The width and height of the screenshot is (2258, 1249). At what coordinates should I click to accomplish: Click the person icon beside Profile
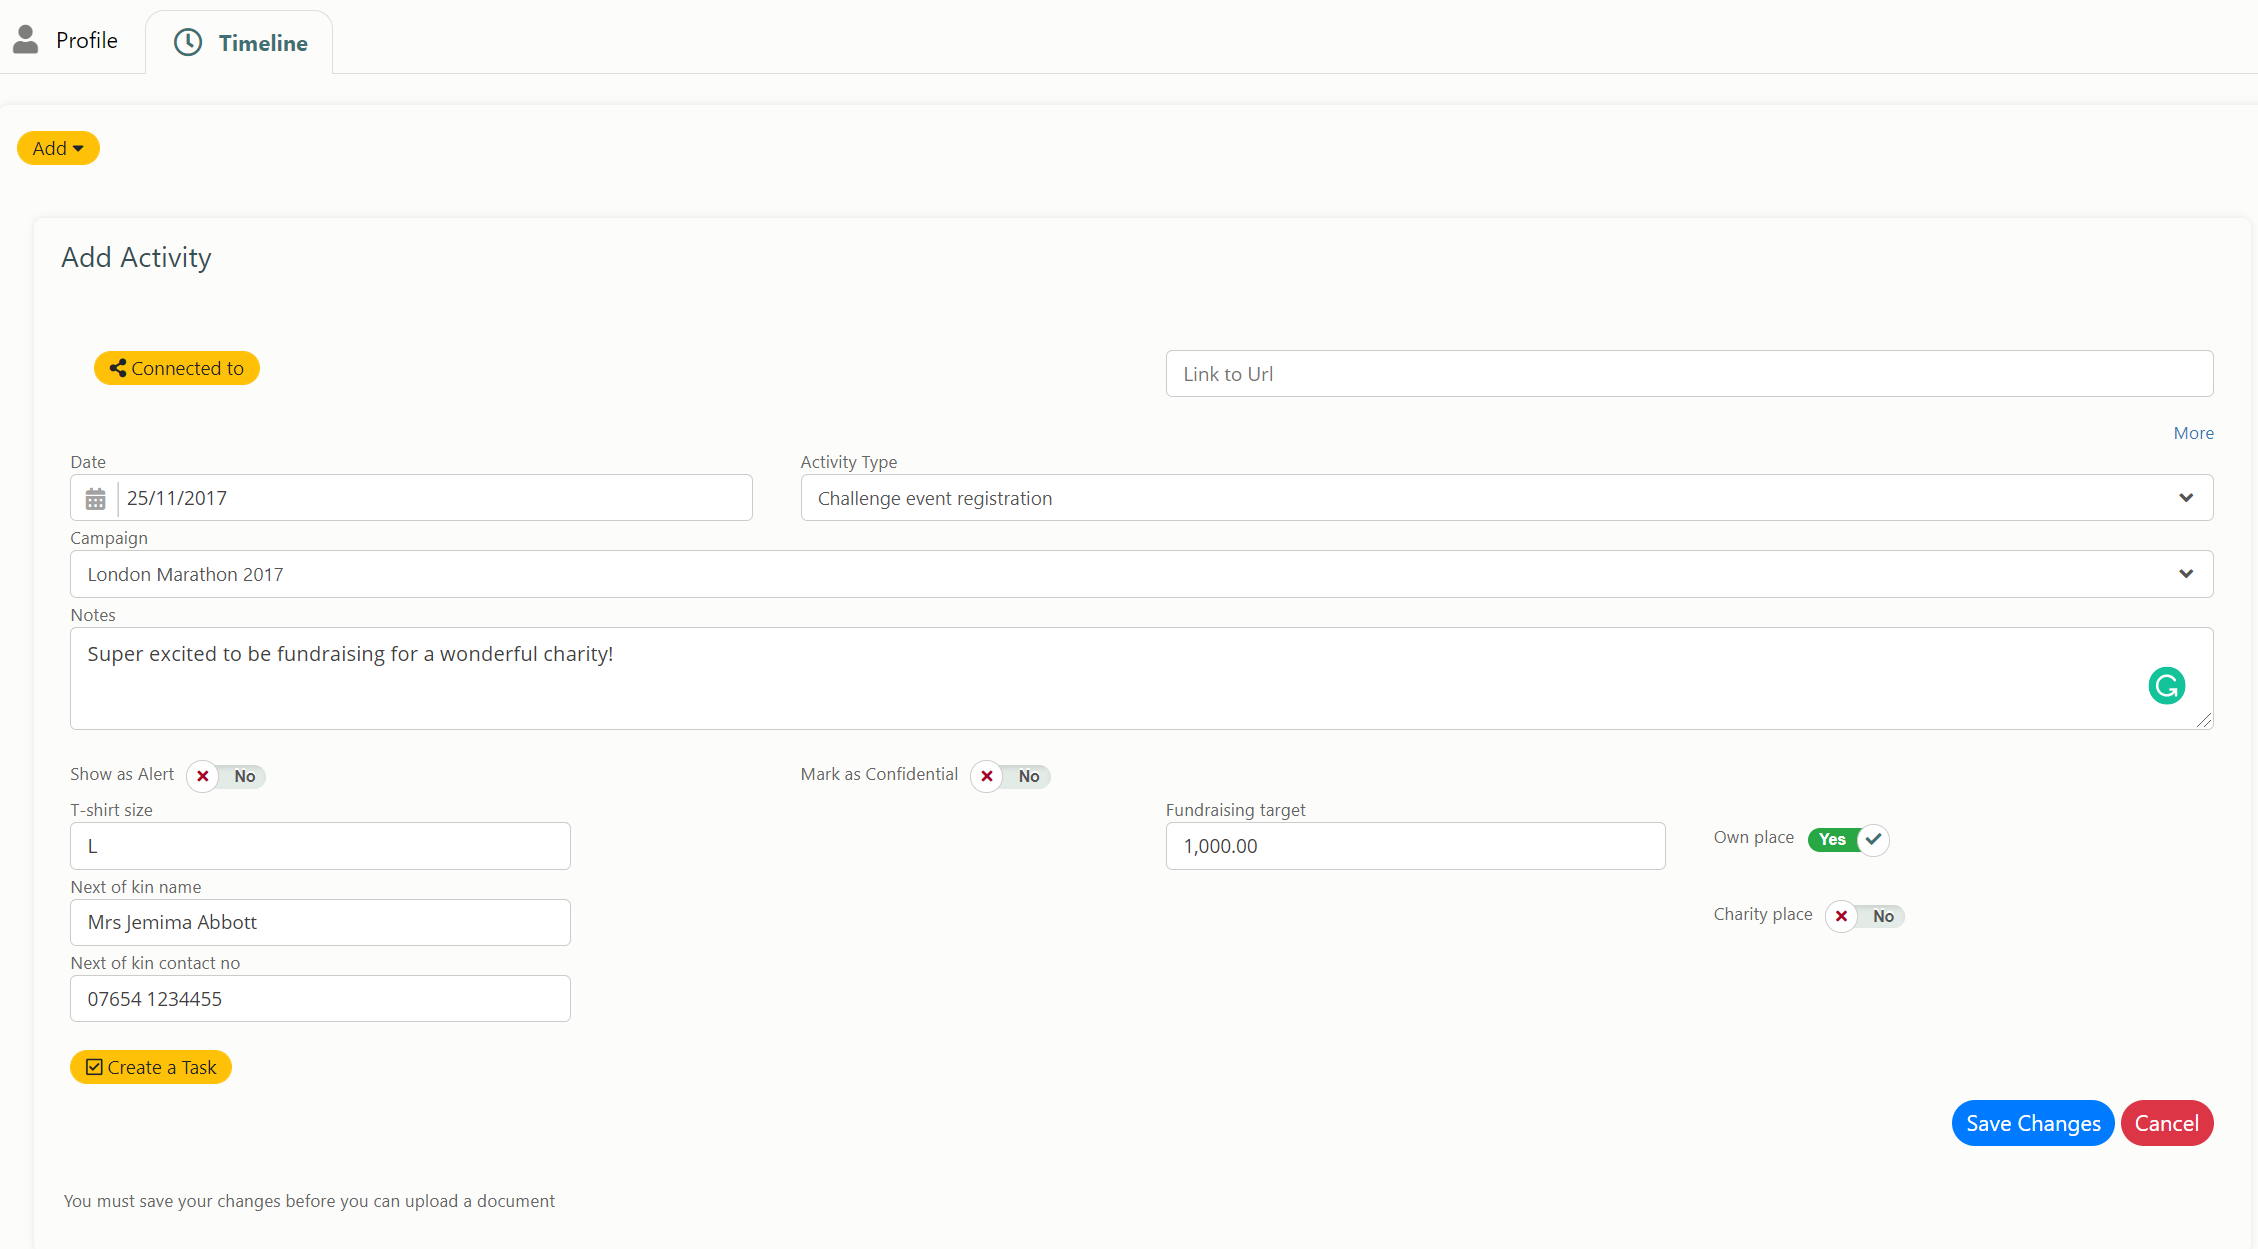click(25, 40)
